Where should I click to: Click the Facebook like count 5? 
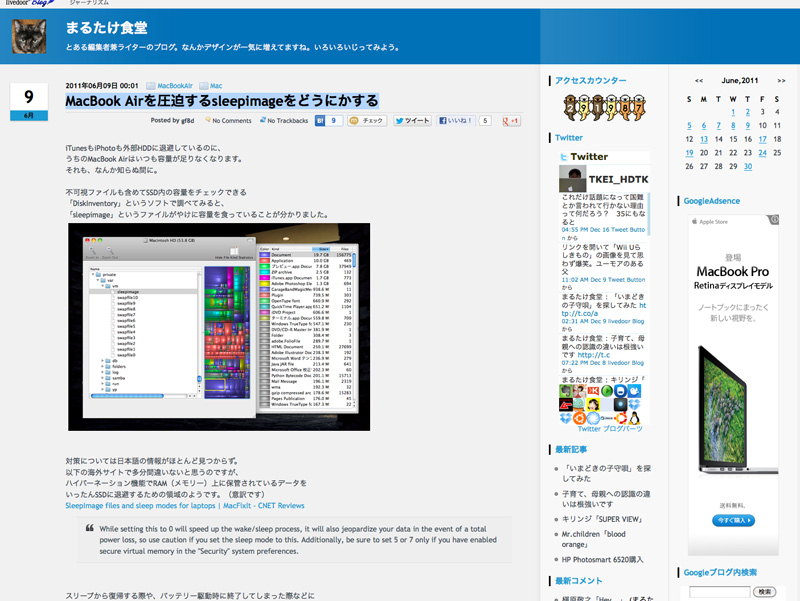pyautogui.click(x=485, y=120)
